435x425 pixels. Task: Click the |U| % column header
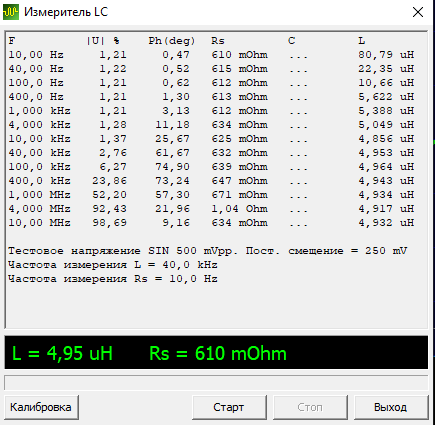coord(103,41)
